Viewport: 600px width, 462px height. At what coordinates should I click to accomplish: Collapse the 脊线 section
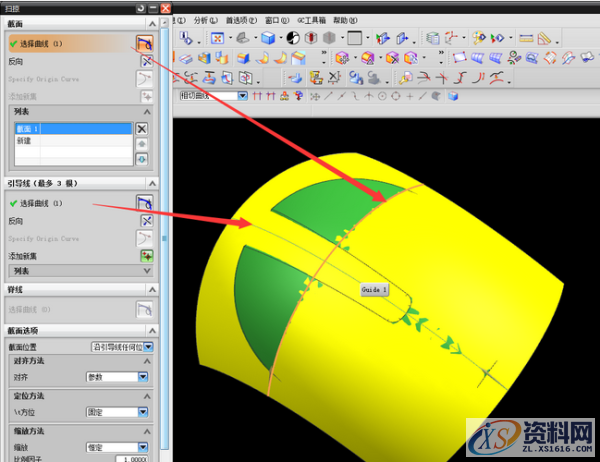point(151,290)
